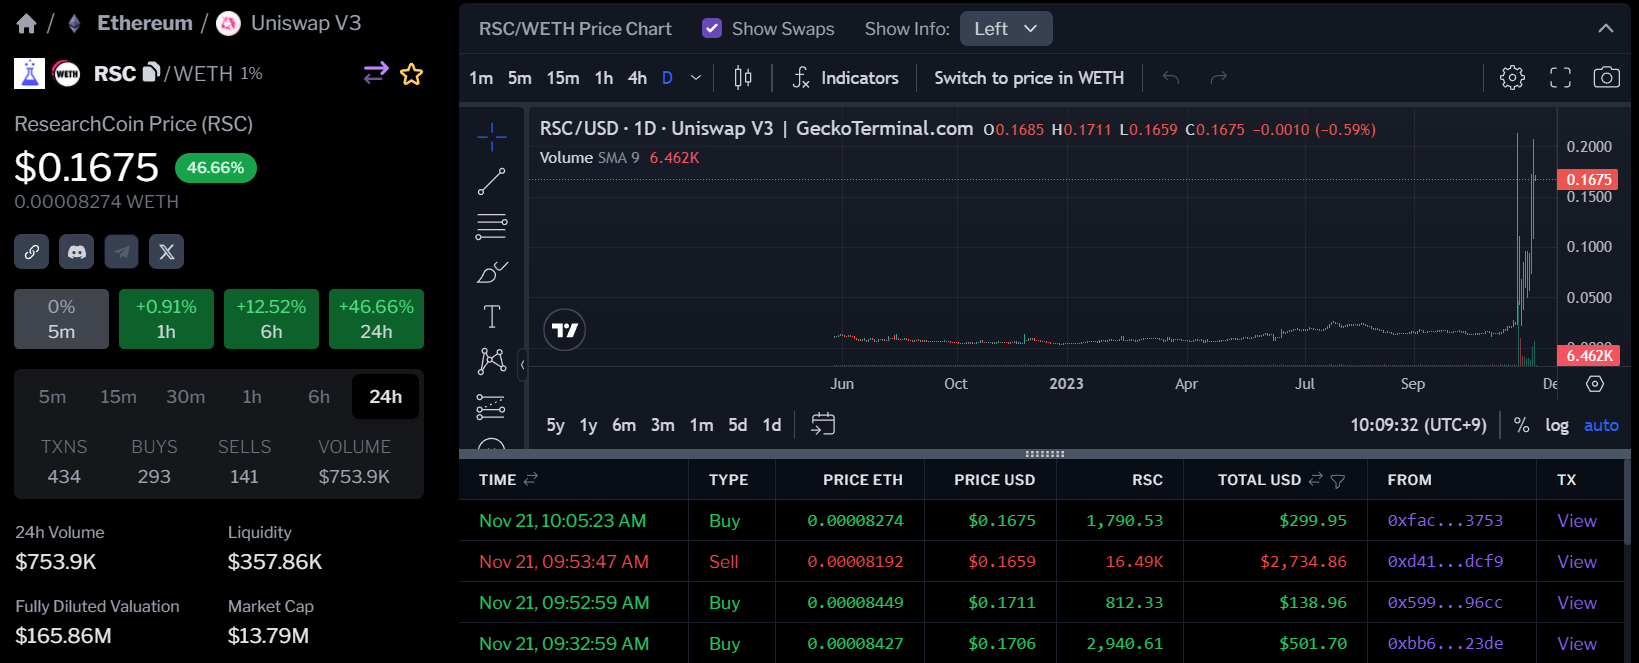Switch stats to the 15m tab
The image size is (1639, 663).
pos(118,397)
